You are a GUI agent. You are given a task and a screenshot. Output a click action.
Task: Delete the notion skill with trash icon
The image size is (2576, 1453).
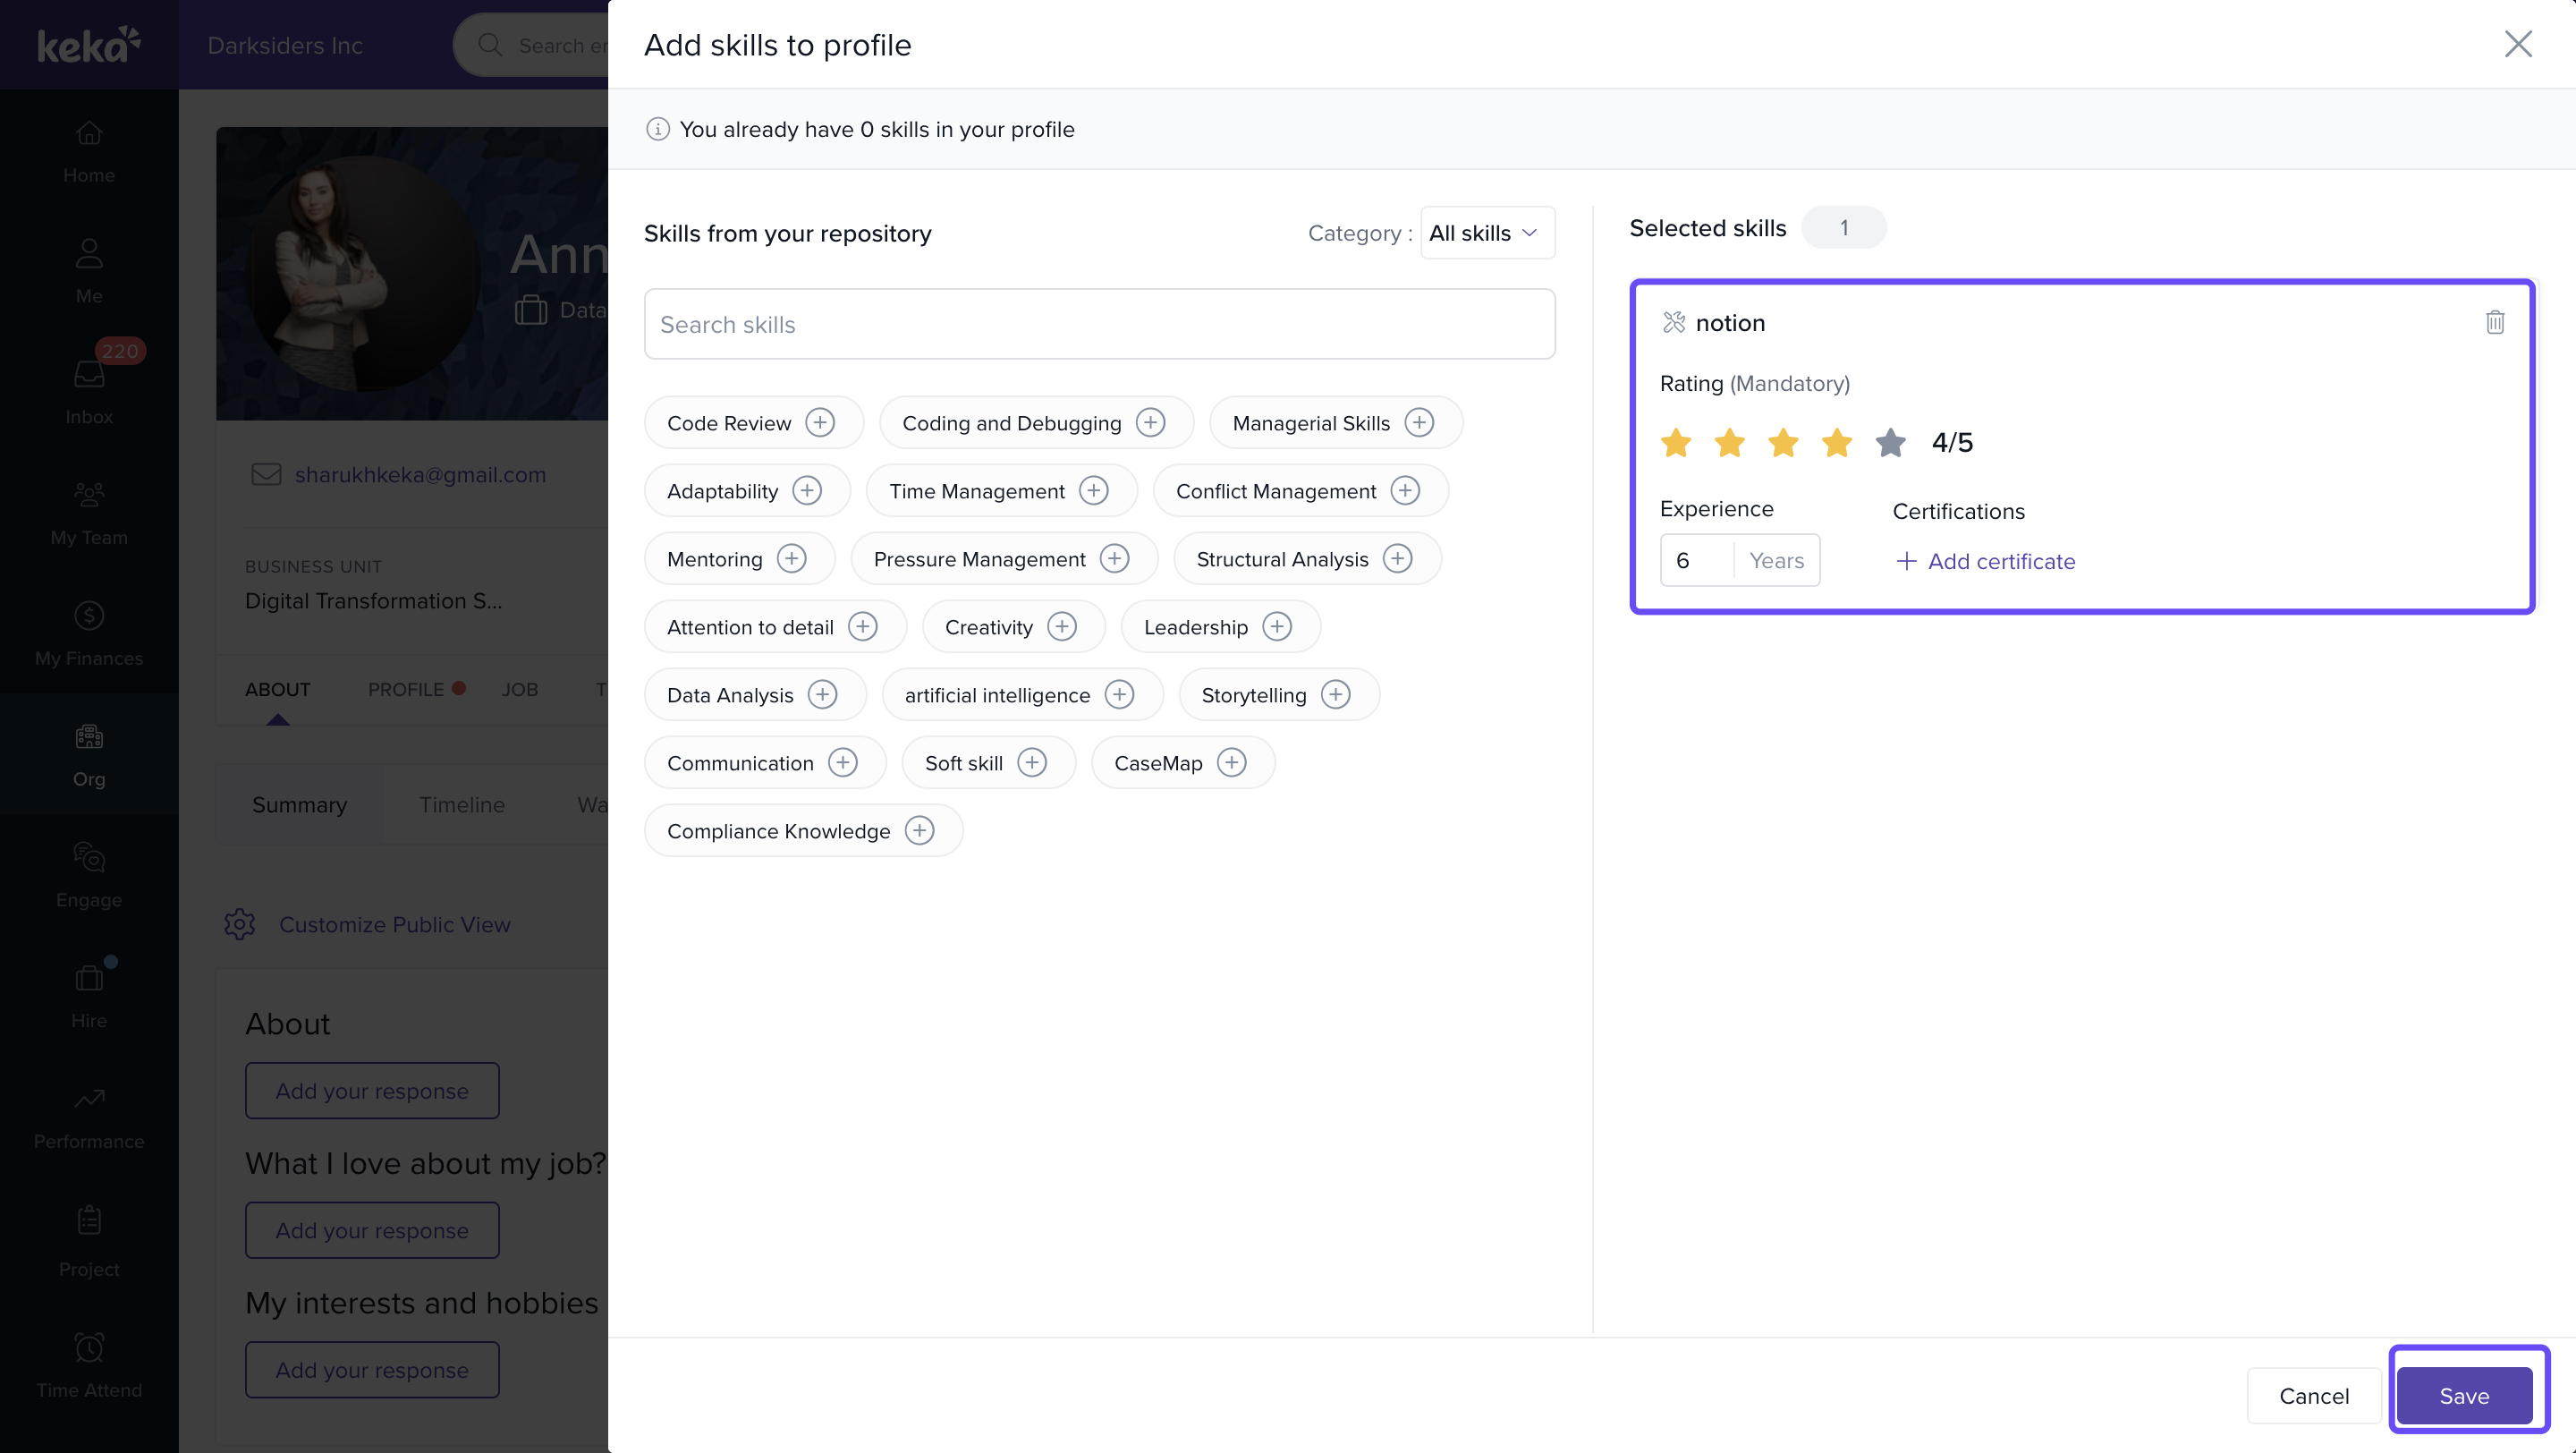[x=2494, y=322]
